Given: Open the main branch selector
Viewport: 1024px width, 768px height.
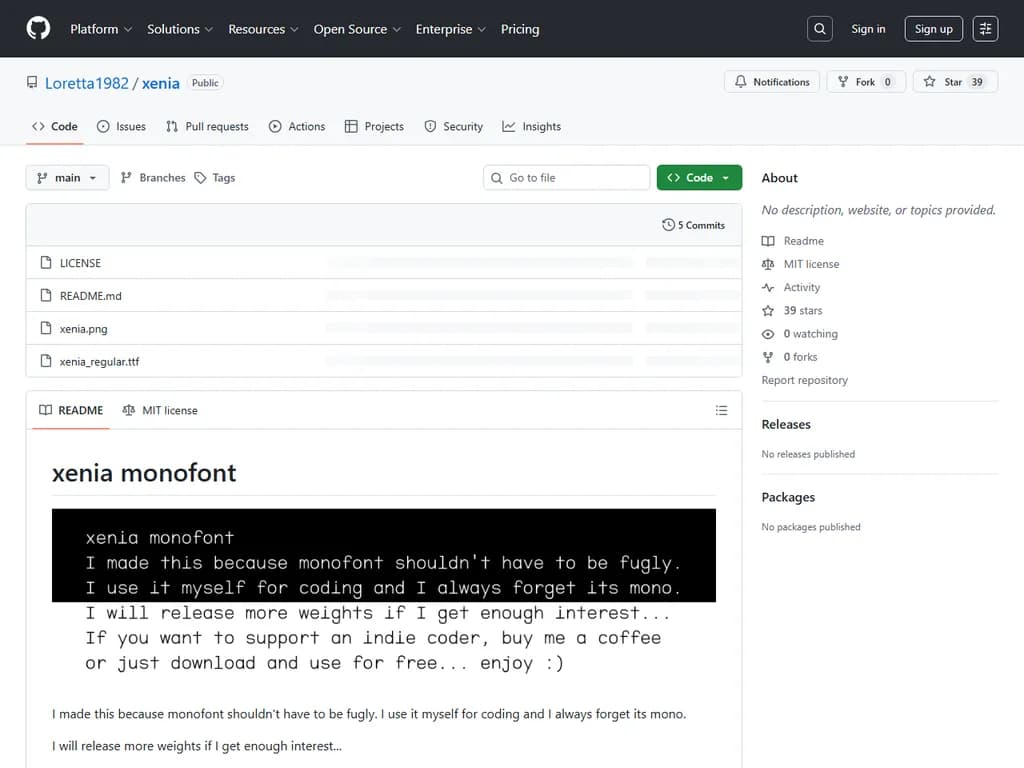Looking at the screenshot, I should (67, 177).
